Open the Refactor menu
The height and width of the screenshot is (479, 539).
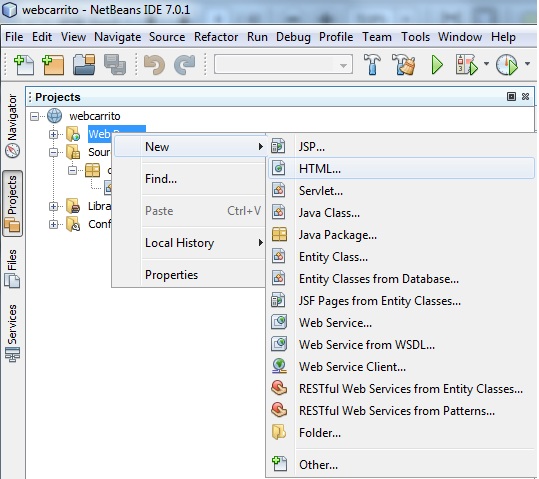click(x=216, y=37)
